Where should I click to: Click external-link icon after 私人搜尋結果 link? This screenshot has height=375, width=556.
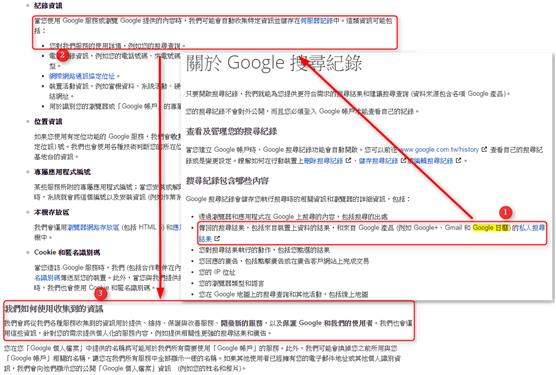(217, 239)
